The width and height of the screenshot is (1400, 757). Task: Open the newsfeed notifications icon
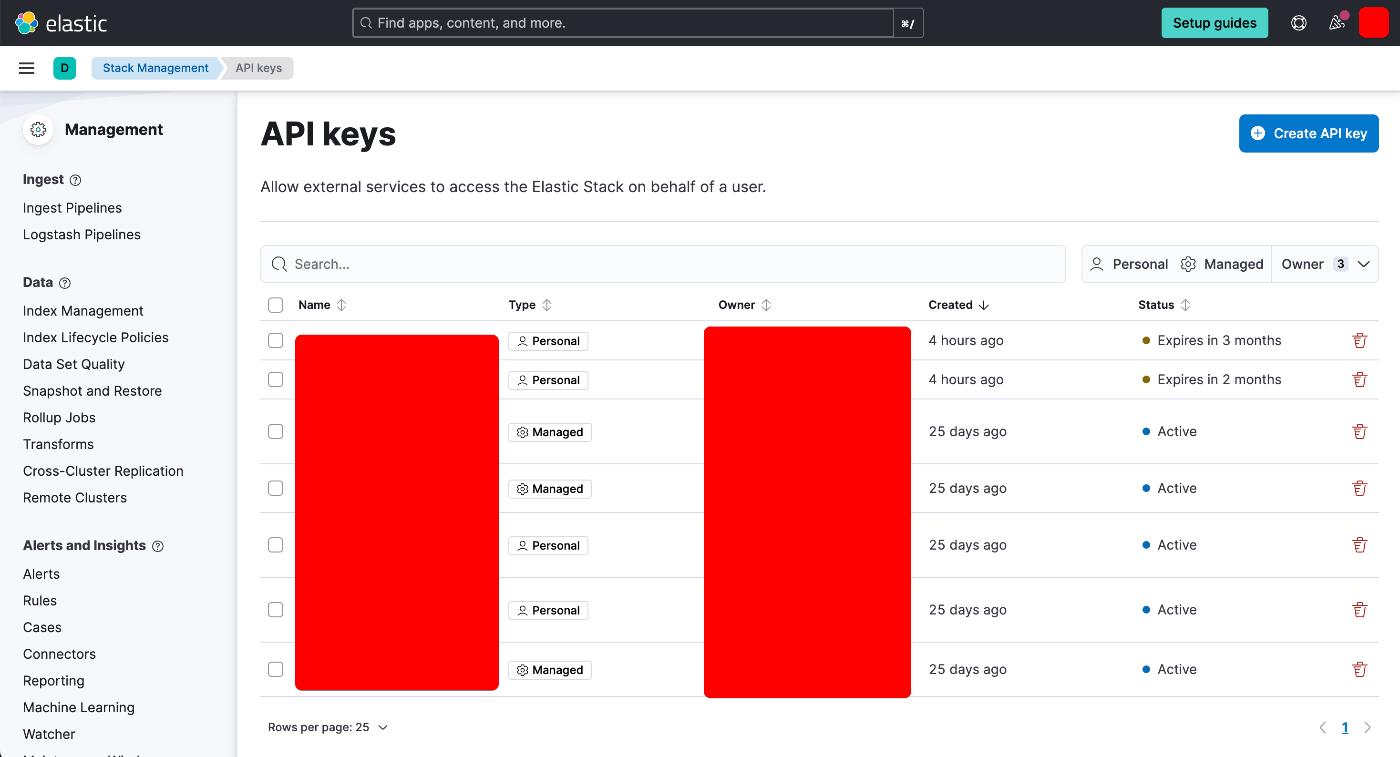click(1337, 23)
